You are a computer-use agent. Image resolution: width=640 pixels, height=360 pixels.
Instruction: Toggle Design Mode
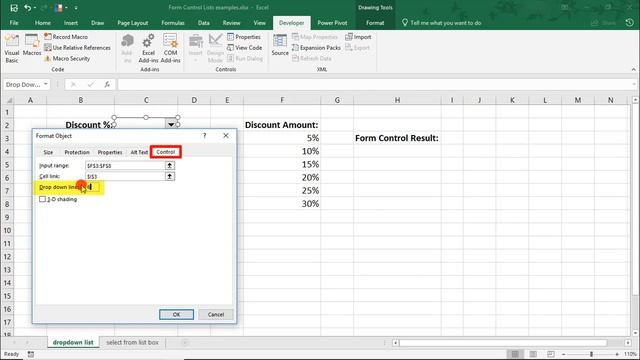pos(215,49)
